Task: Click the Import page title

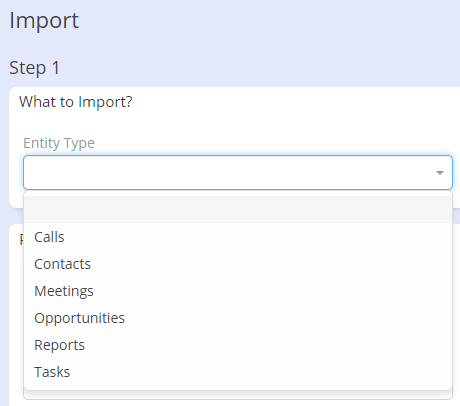Action: pyautogui.click(x=44, y=20)
